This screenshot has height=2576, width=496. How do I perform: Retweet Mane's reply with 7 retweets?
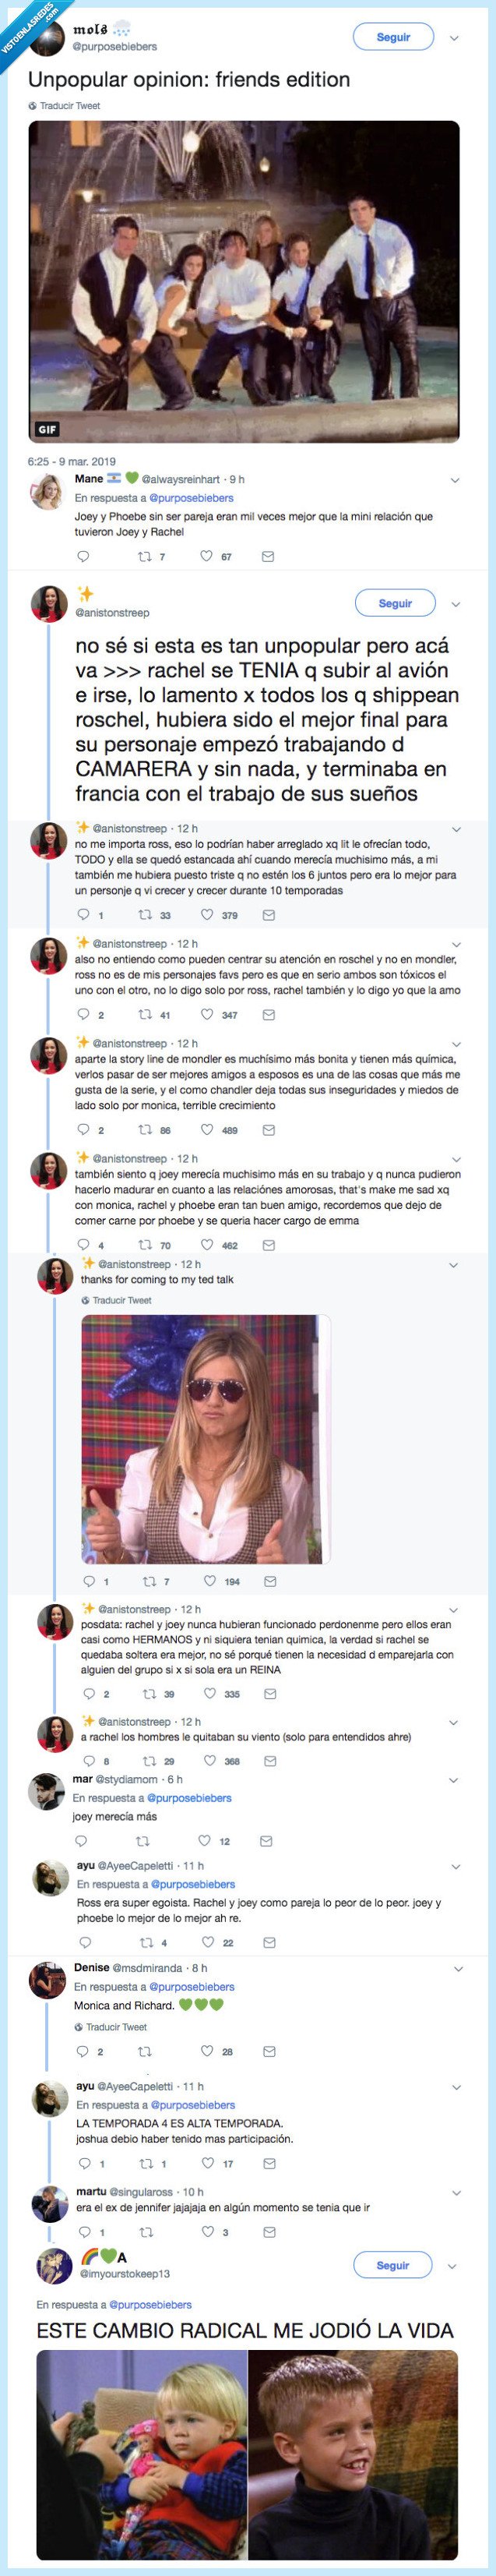[x=144, y=556]
